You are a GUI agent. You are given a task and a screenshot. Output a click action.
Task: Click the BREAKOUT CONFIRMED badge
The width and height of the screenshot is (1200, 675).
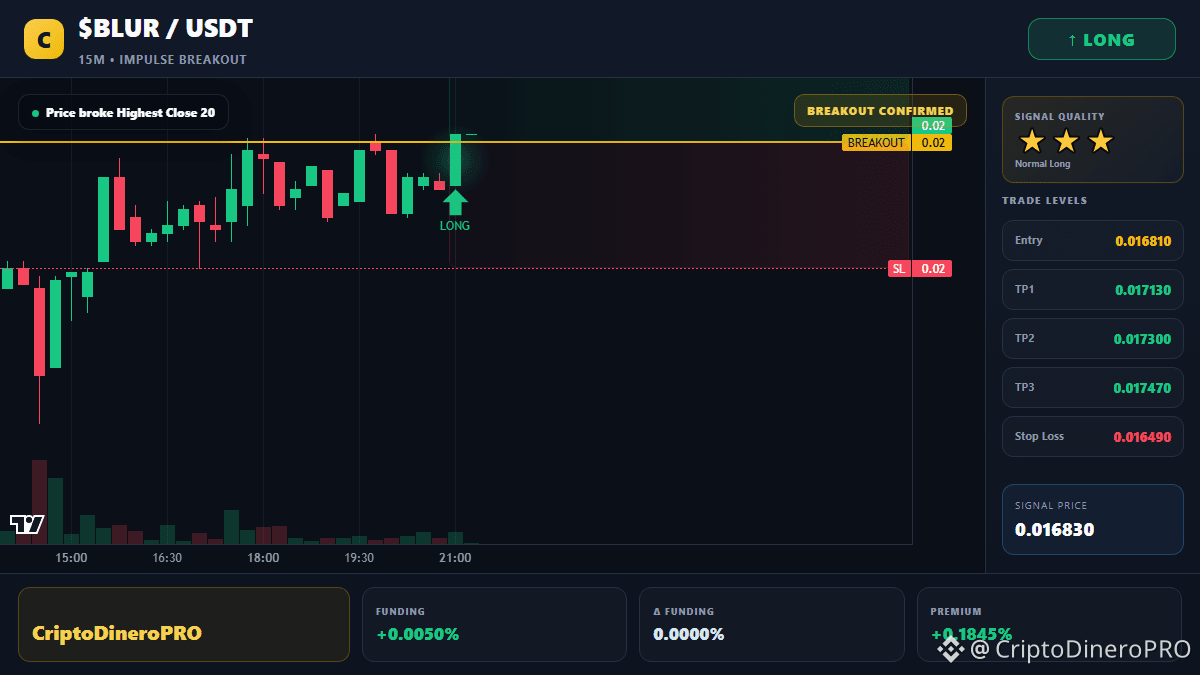880,111
